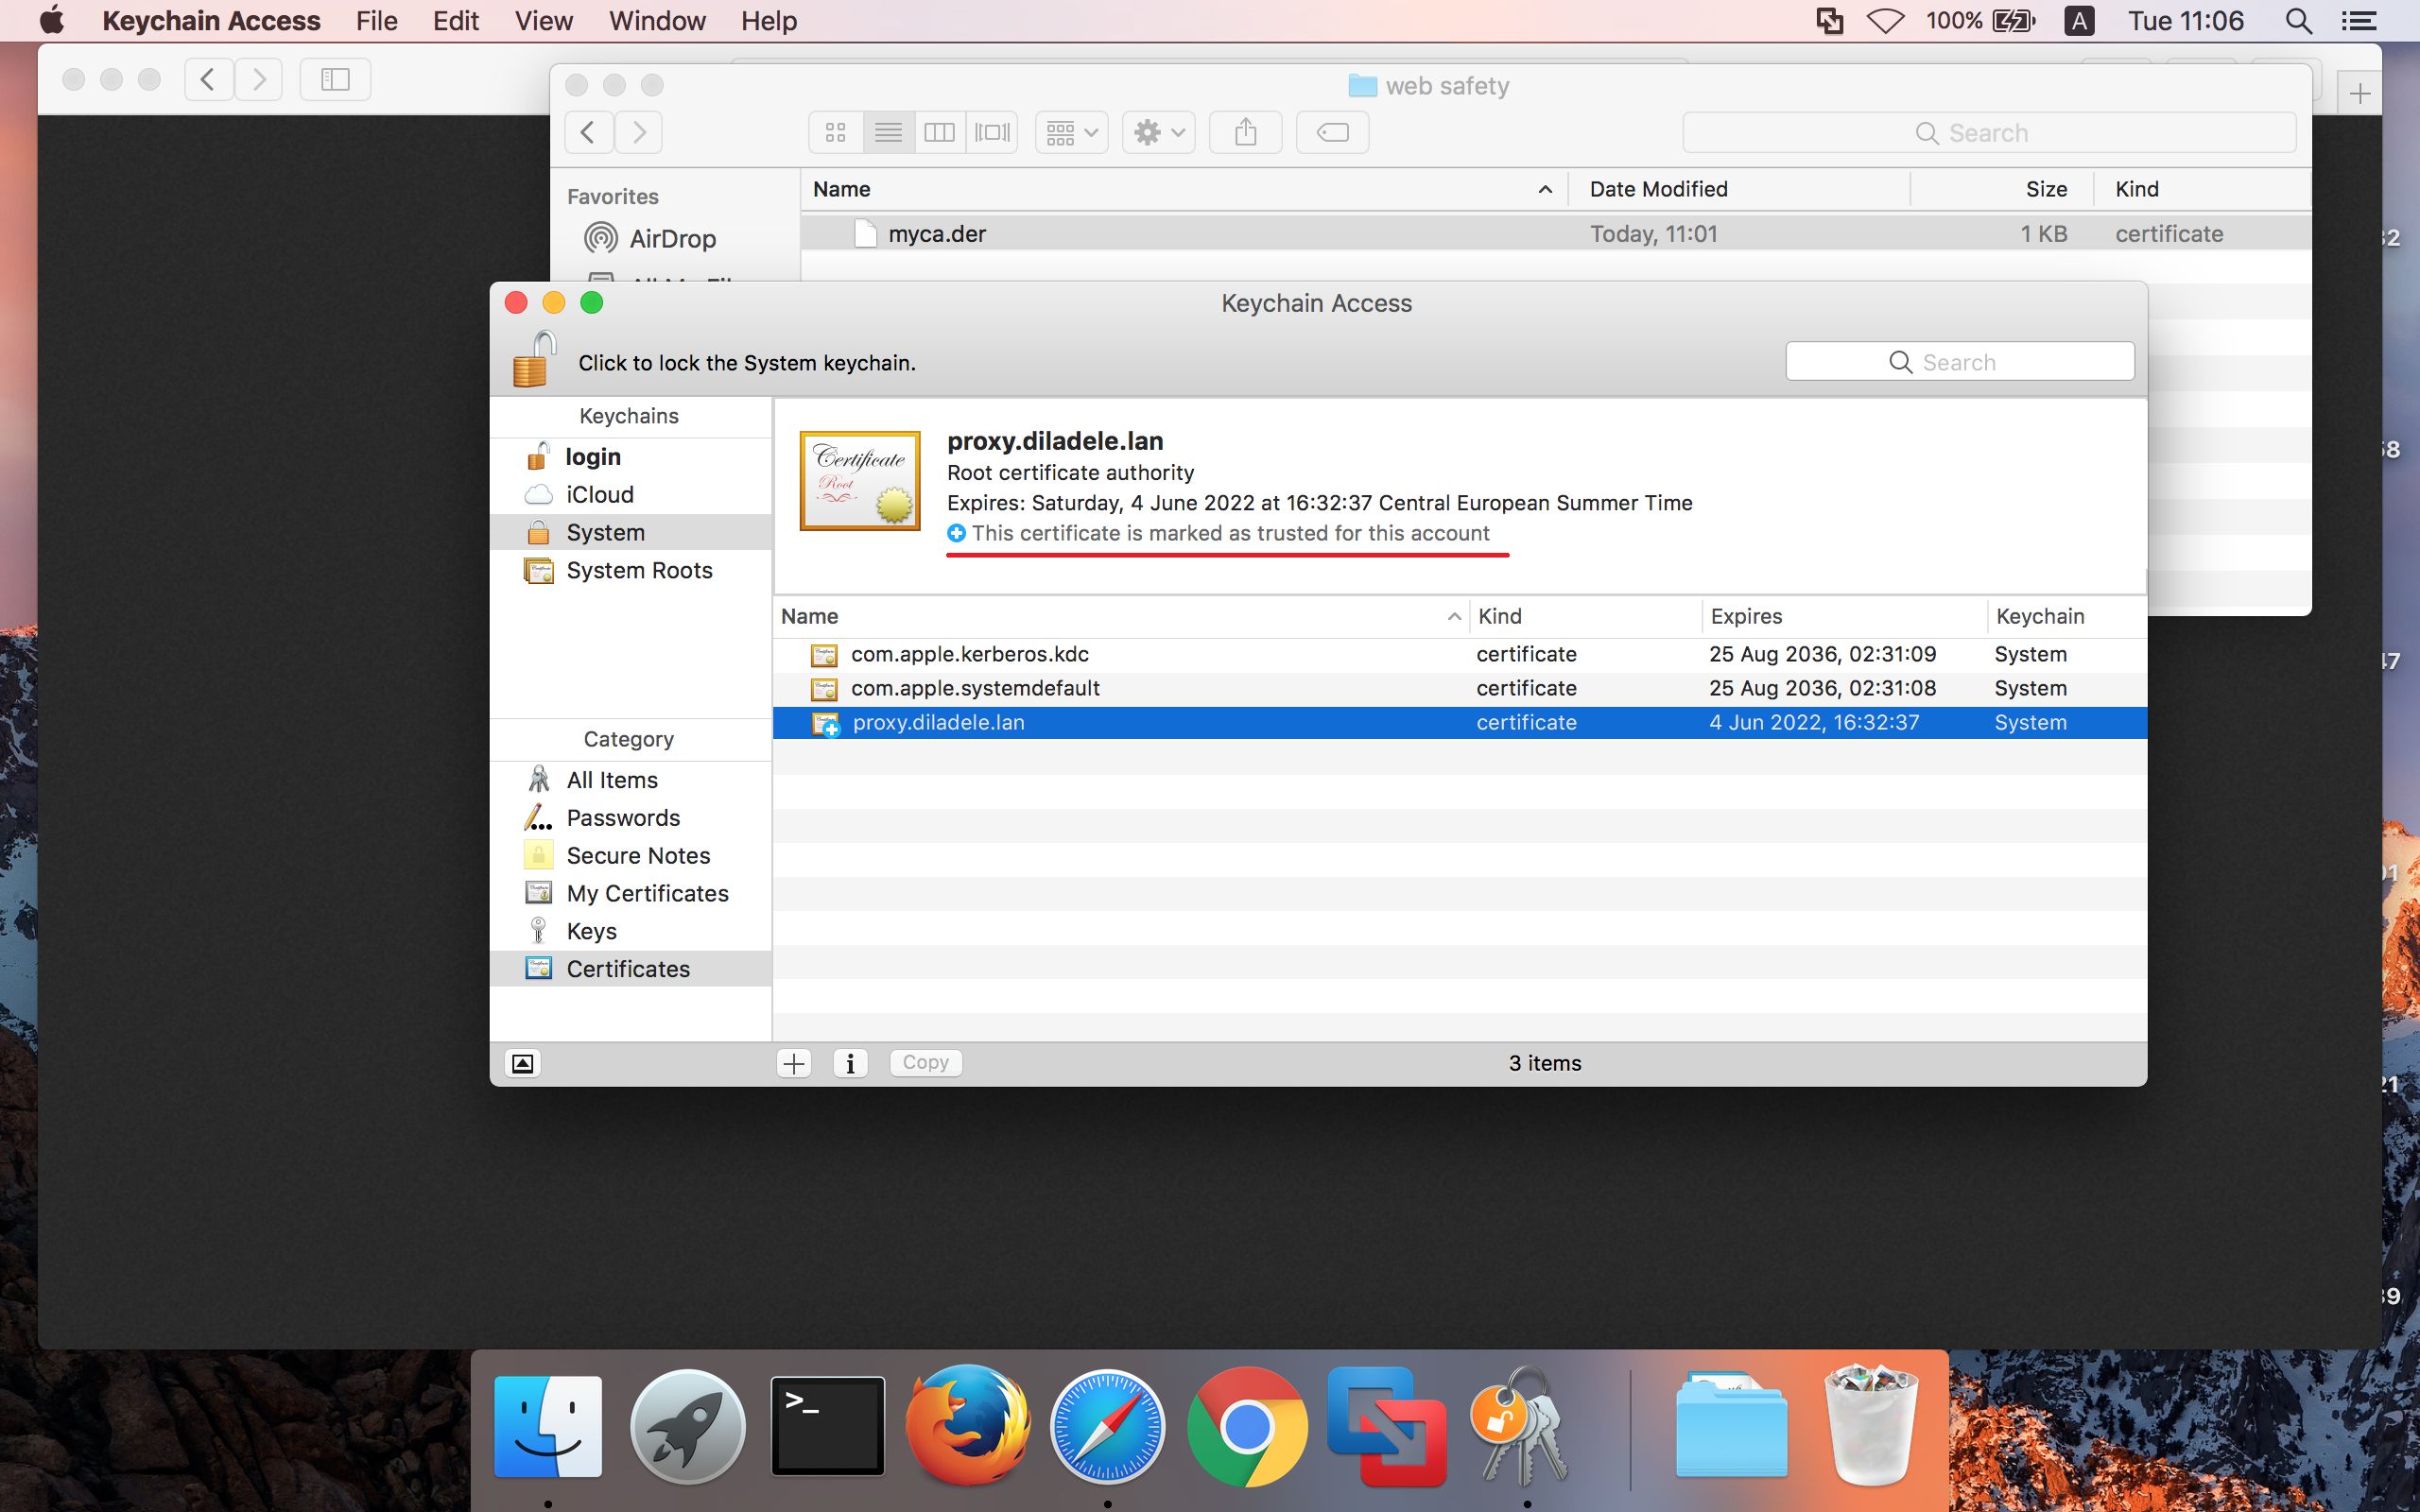
Task: Toggle the keychains sidebar visibility icon
Action: (x=522, y=1063)
